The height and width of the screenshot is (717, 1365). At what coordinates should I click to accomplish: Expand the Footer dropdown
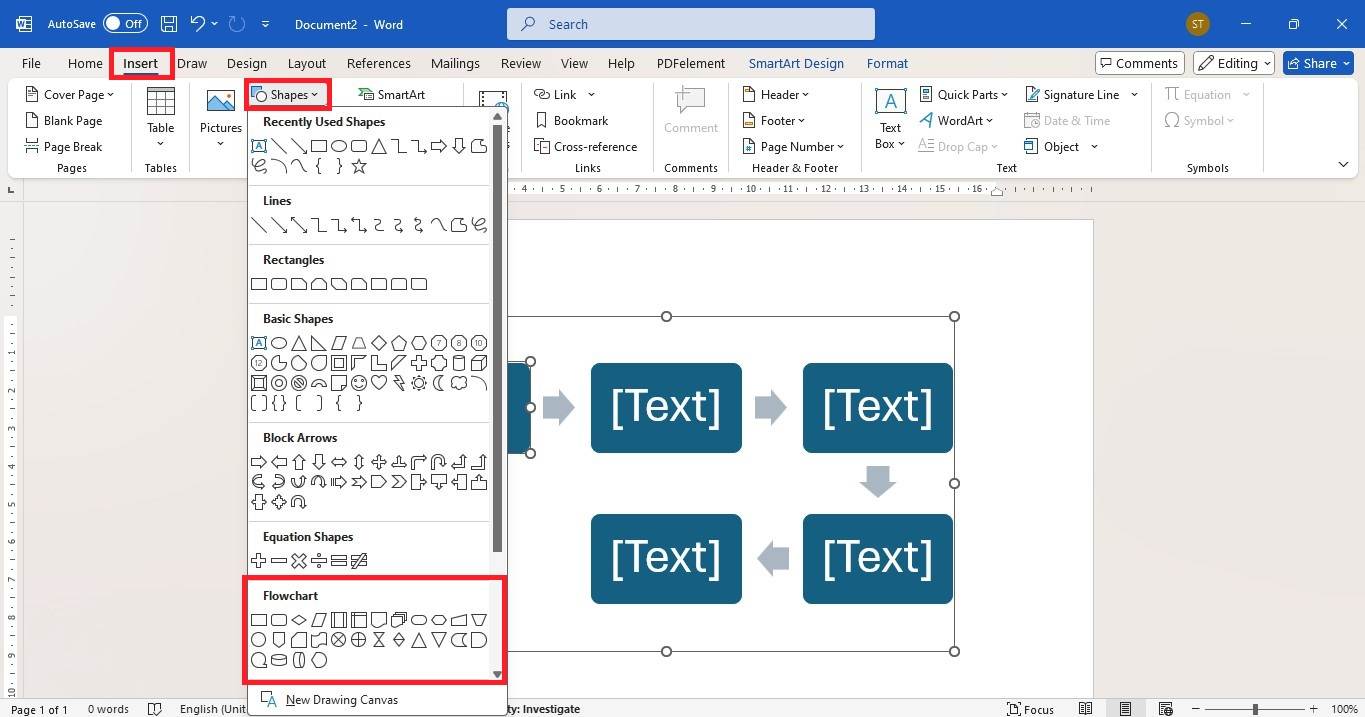(775, 120)
